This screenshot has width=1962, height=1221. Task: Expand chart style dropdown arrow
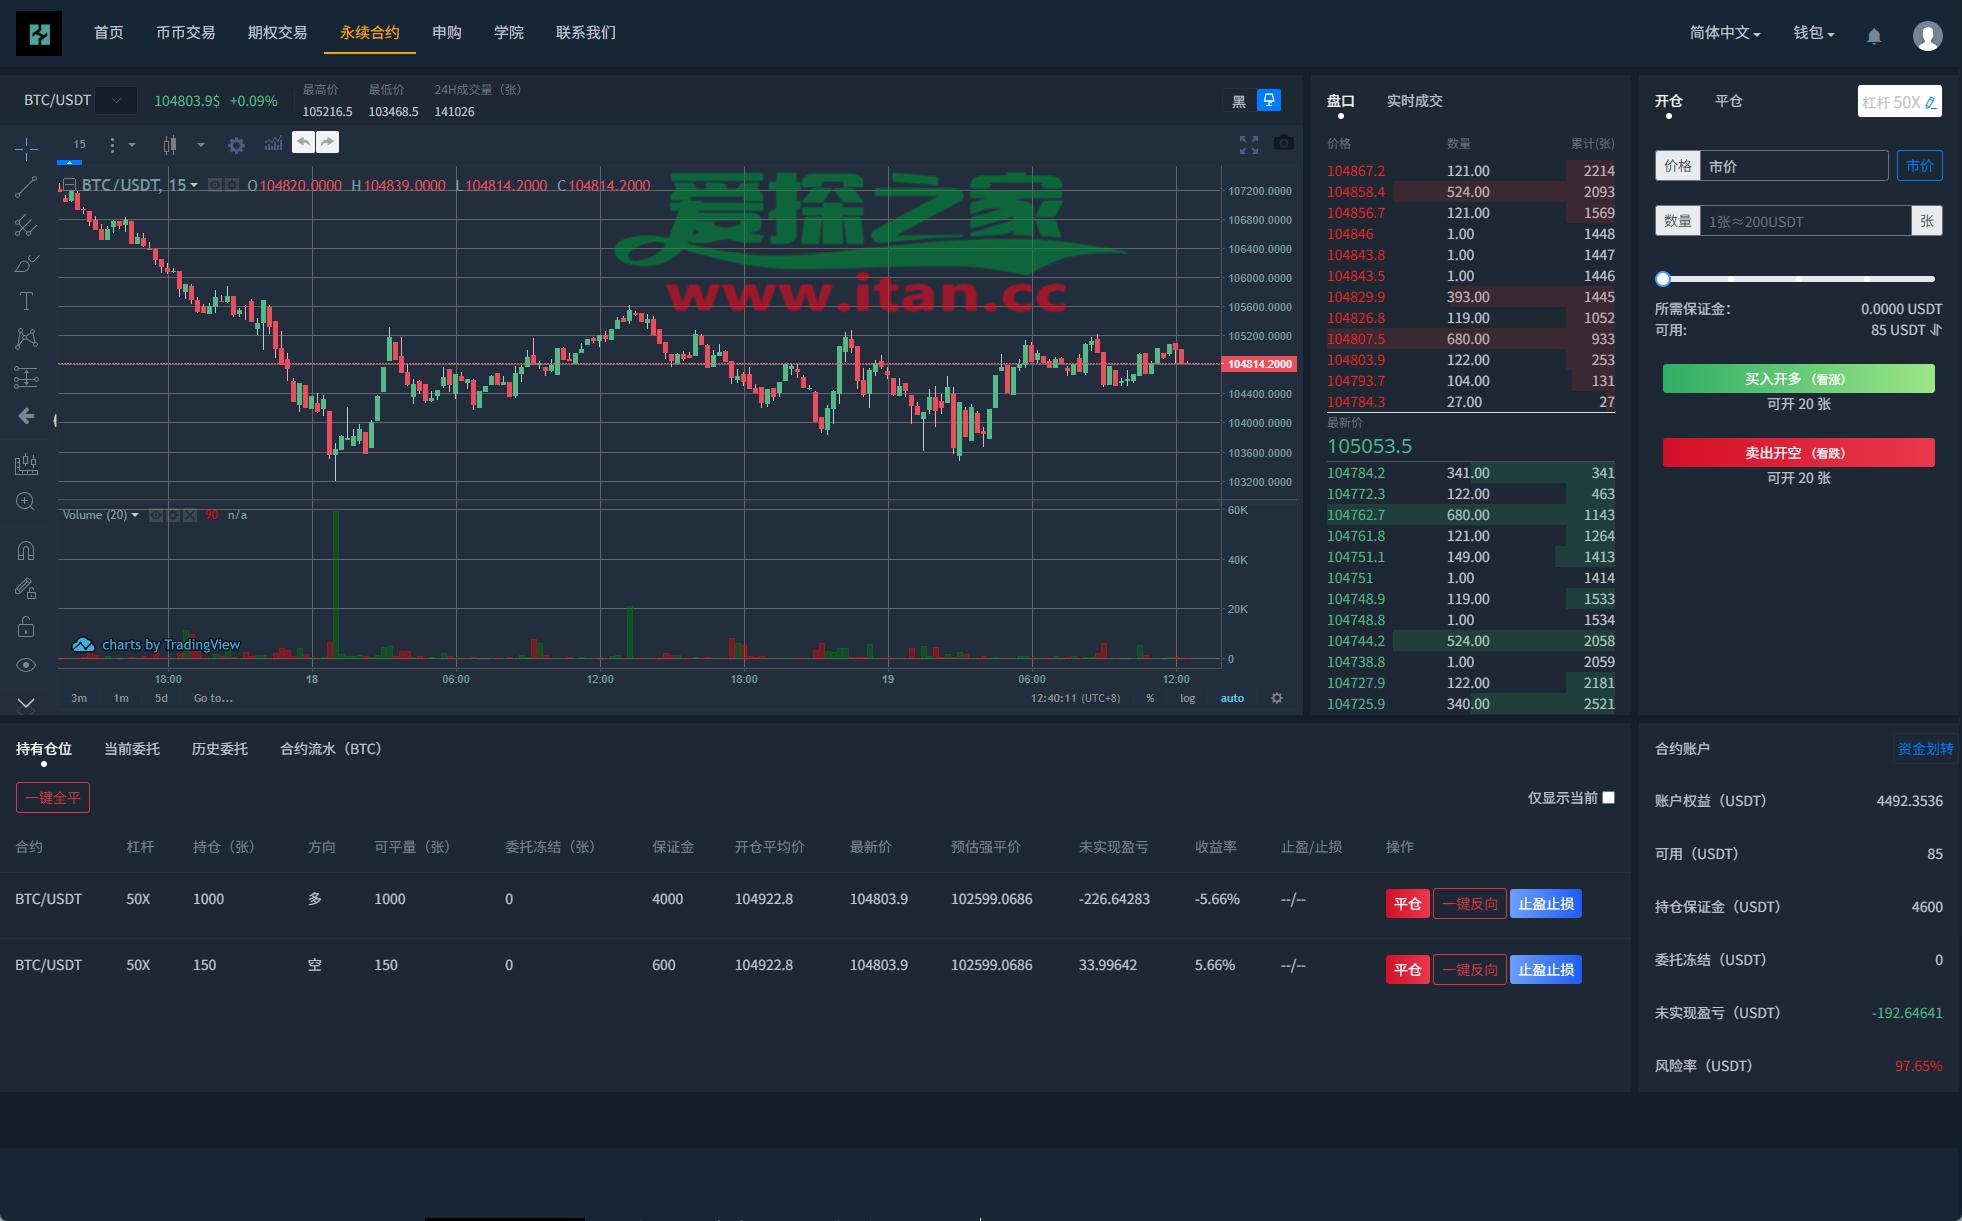201,145
